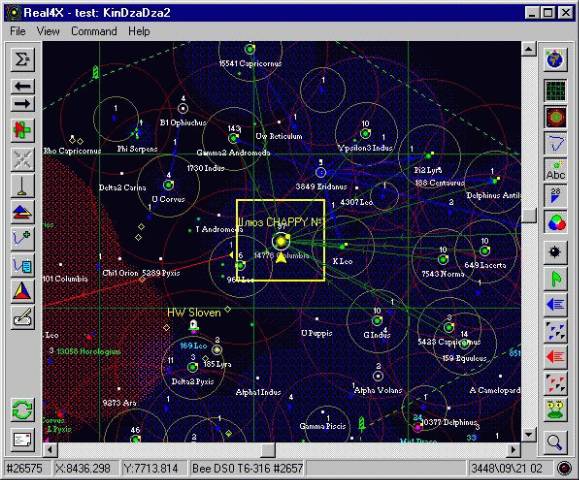Click the green flag icon
579x480 pixels.
pyautogui.click(x=555, y=279)
